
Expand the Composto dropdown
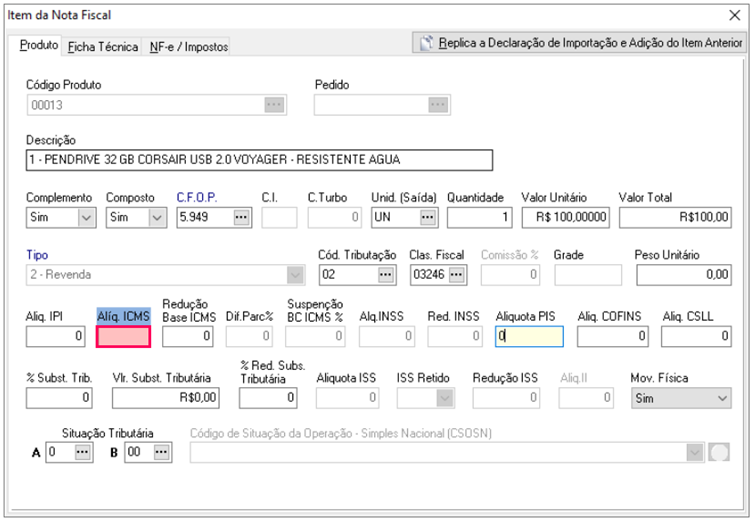click(157, 216)
